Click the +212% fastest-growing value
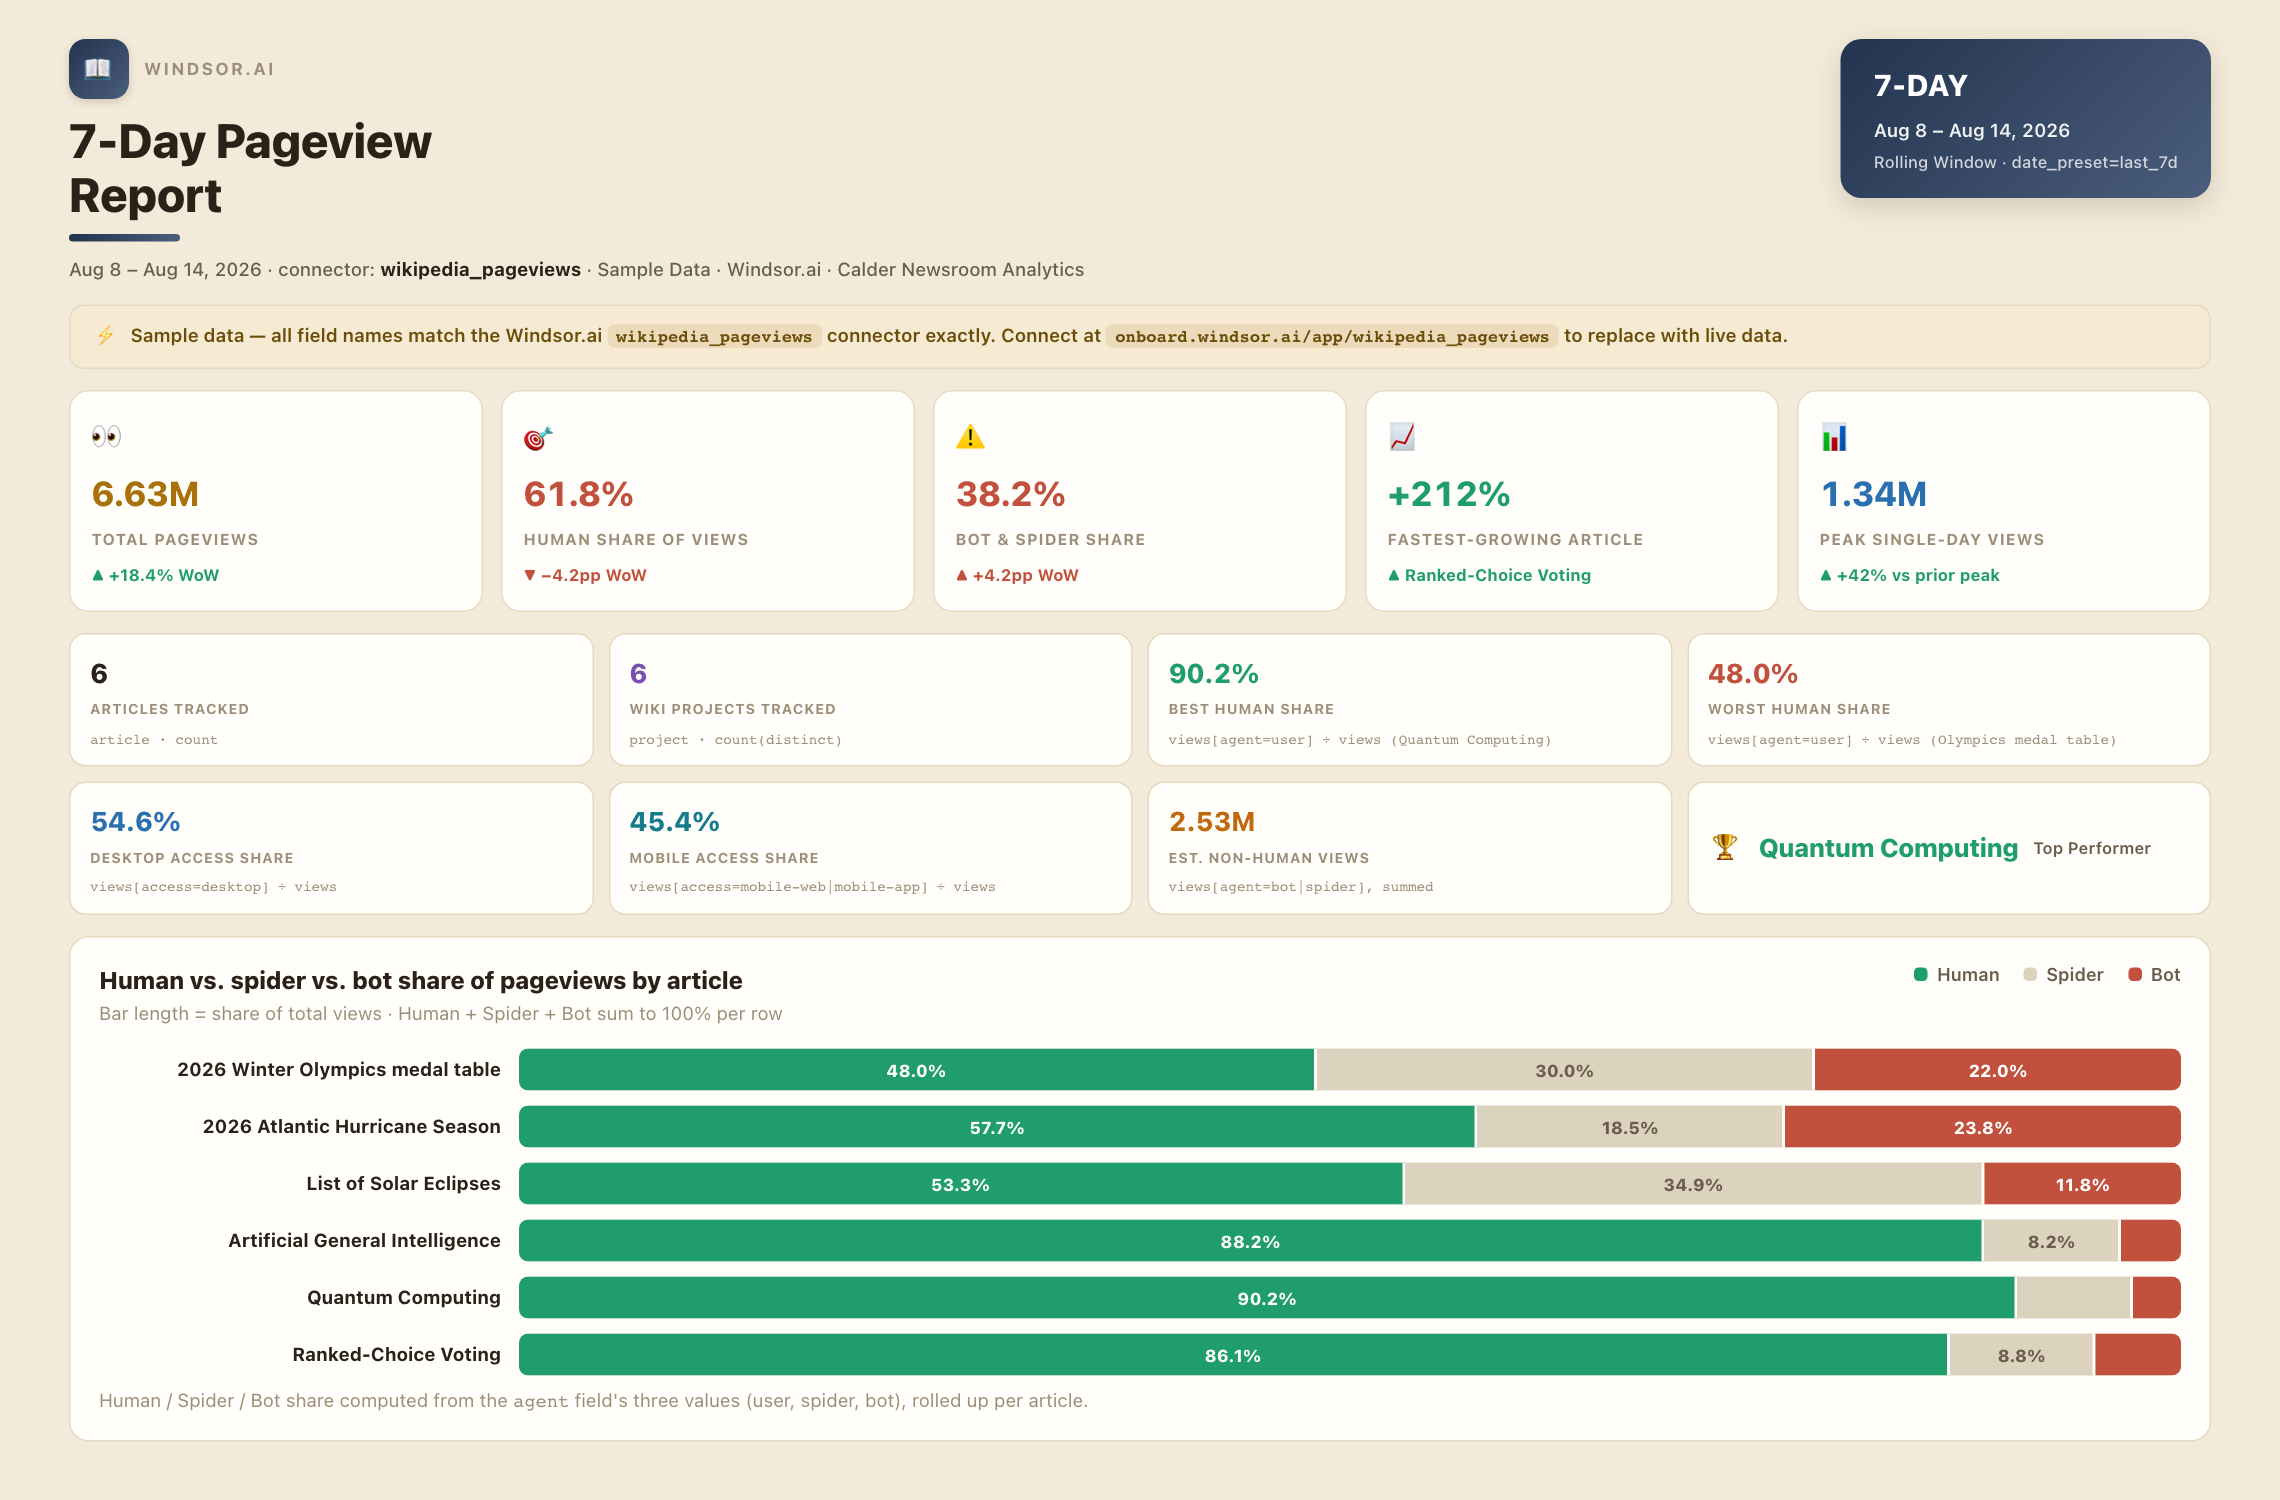Screen dimensions: 2280x1500 click(x=1449, y=494)
